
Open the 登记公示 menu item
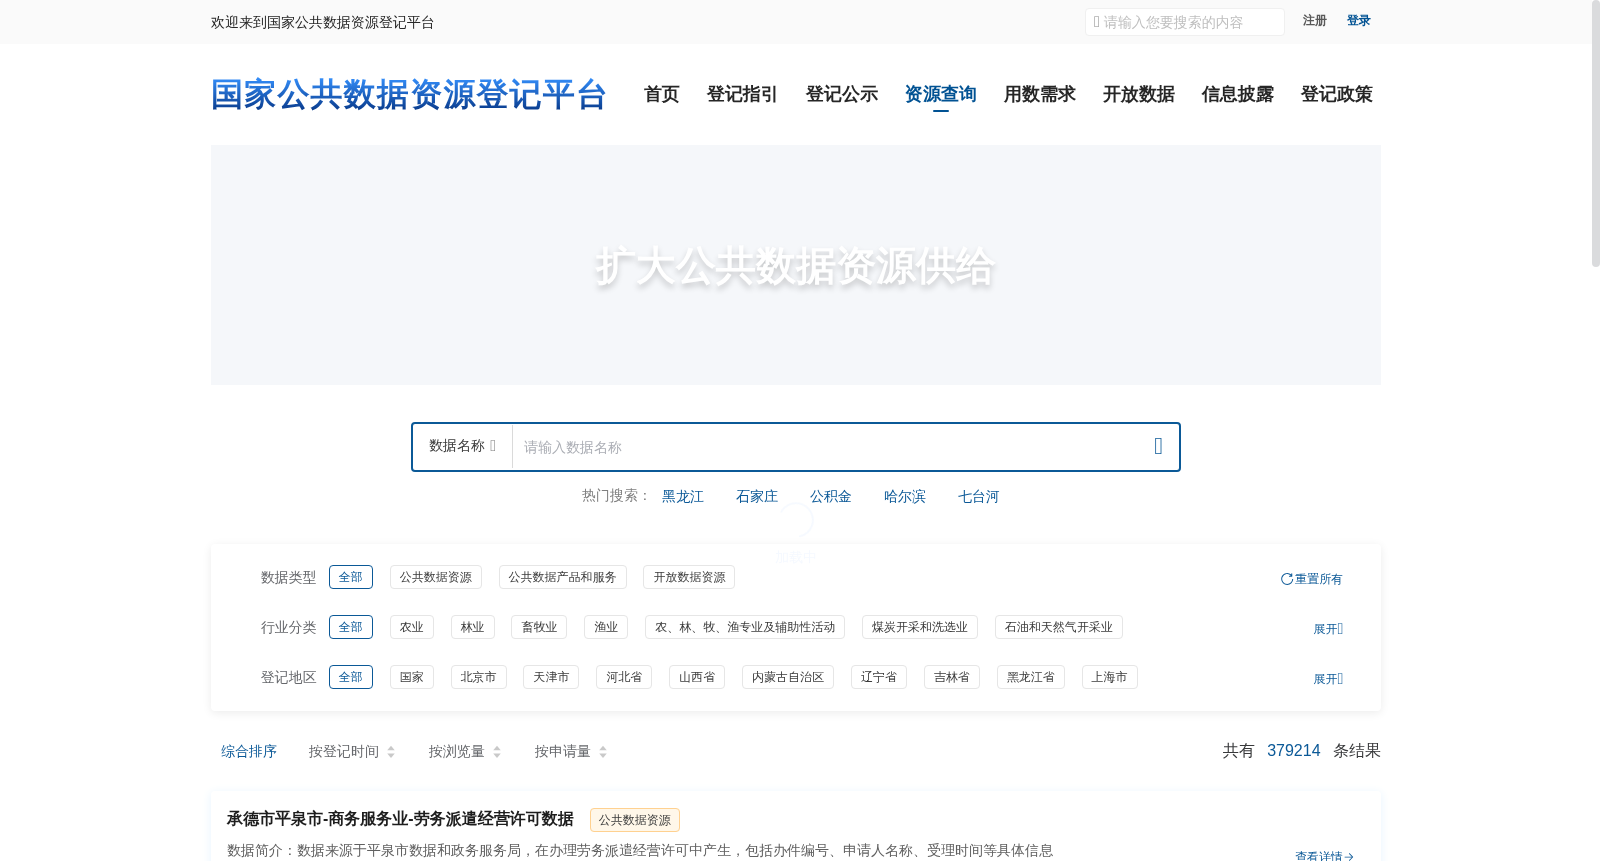tap(841, 94)
